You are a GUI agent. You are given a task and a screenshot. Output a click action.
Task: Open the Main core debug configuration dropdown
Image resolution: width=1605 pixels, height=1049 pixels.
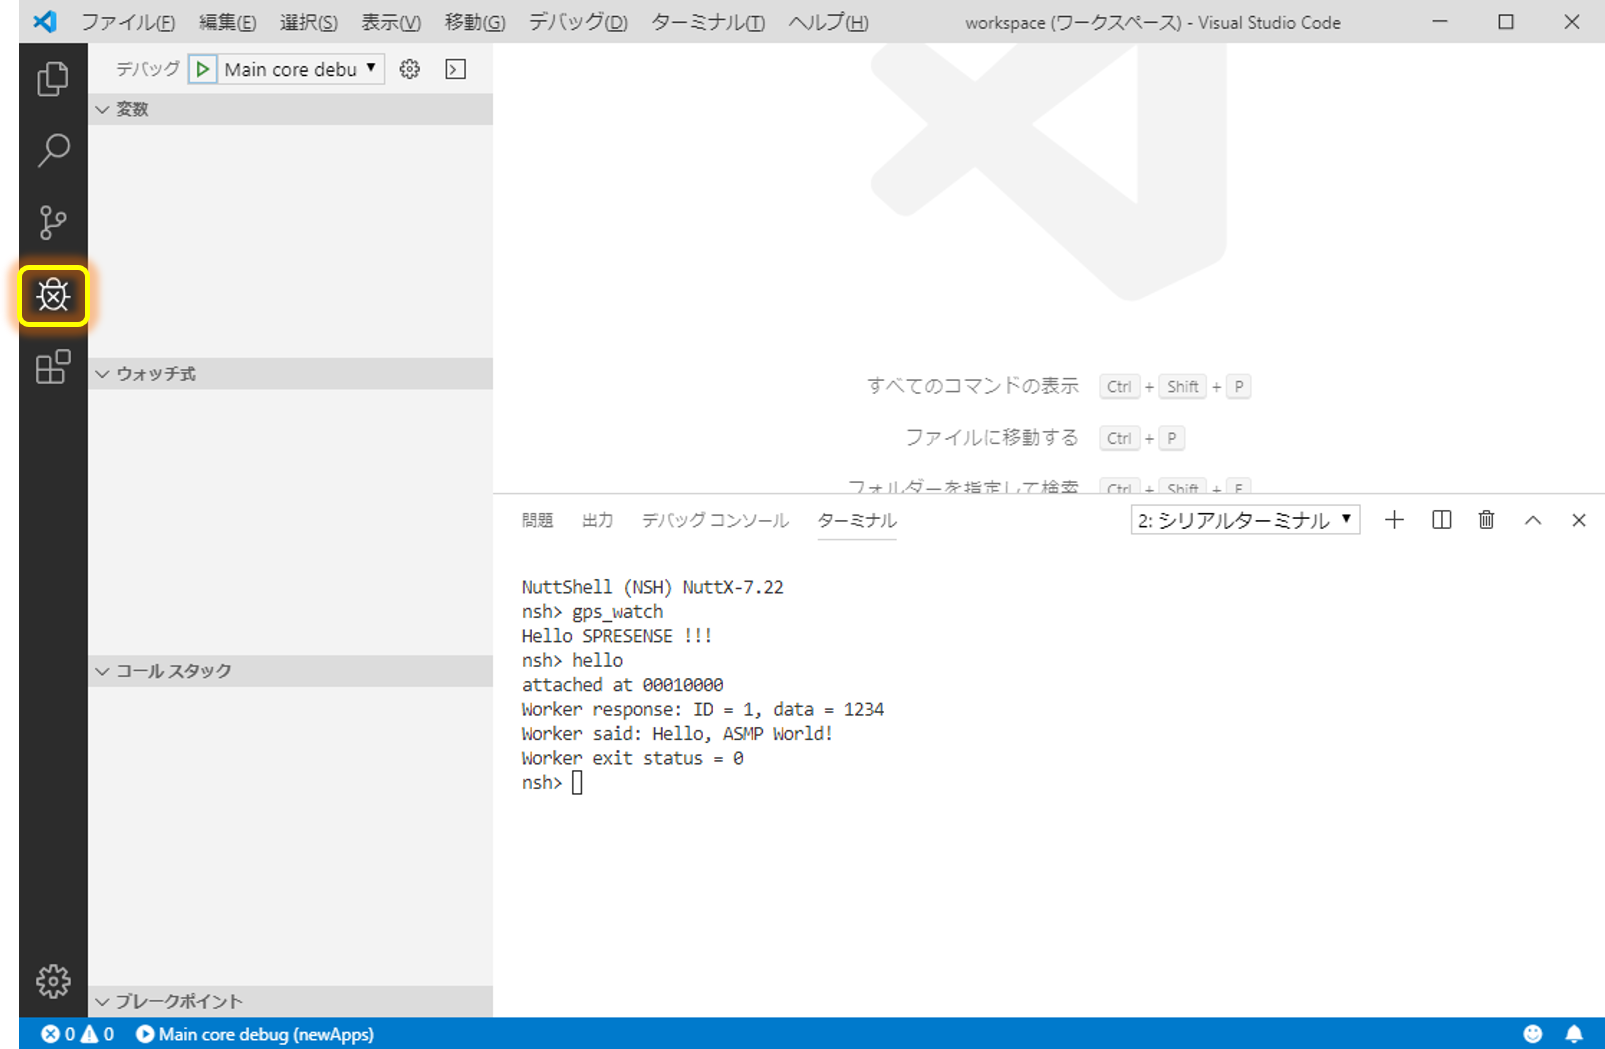(296, 68)
